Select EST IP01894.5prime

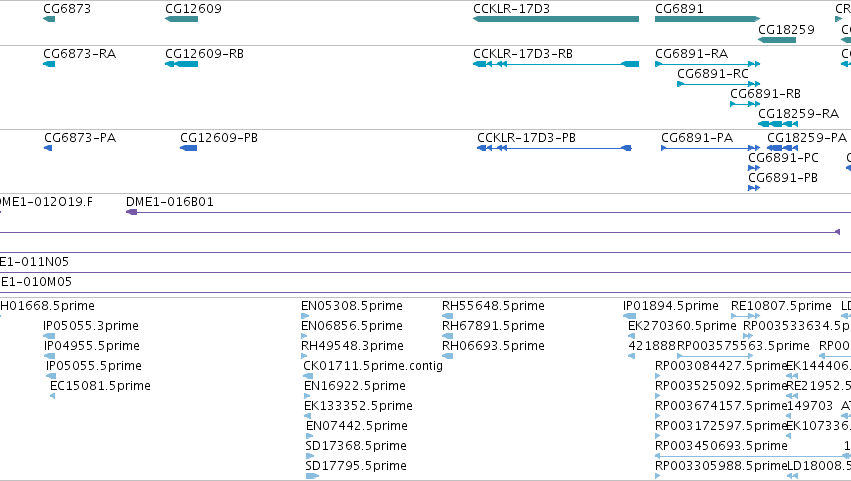pos(629,316)
